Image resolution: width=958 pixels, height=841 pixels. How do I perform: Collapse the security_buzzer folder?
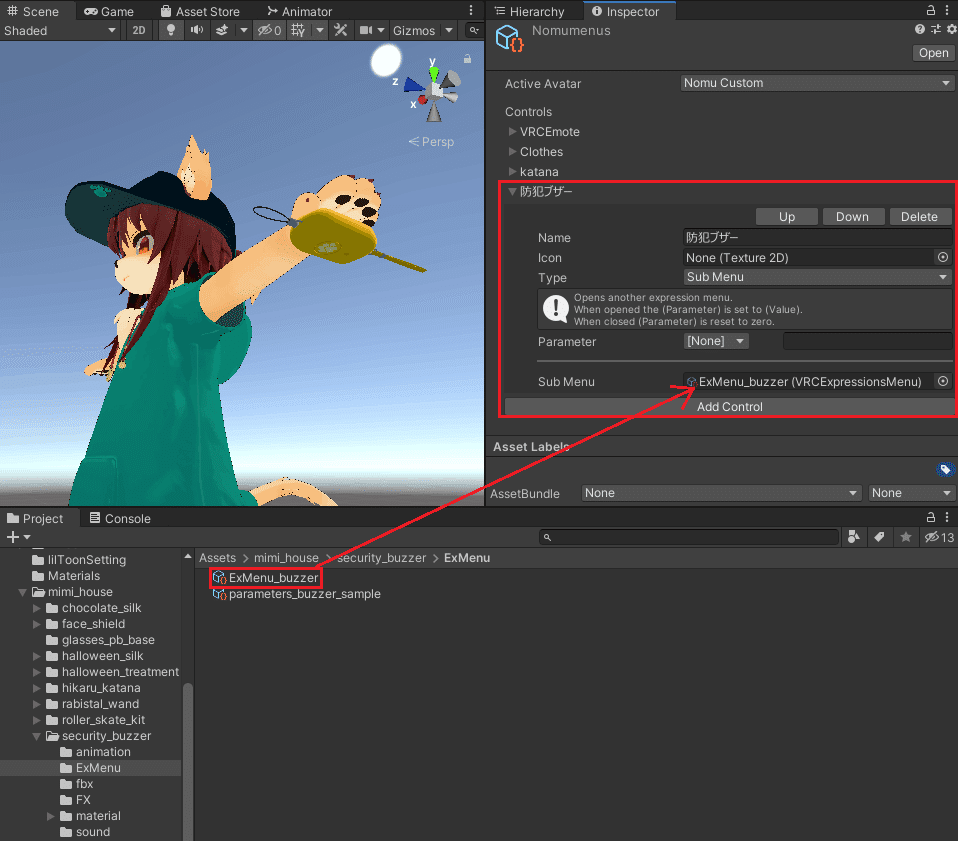click(x=37, y=736)
